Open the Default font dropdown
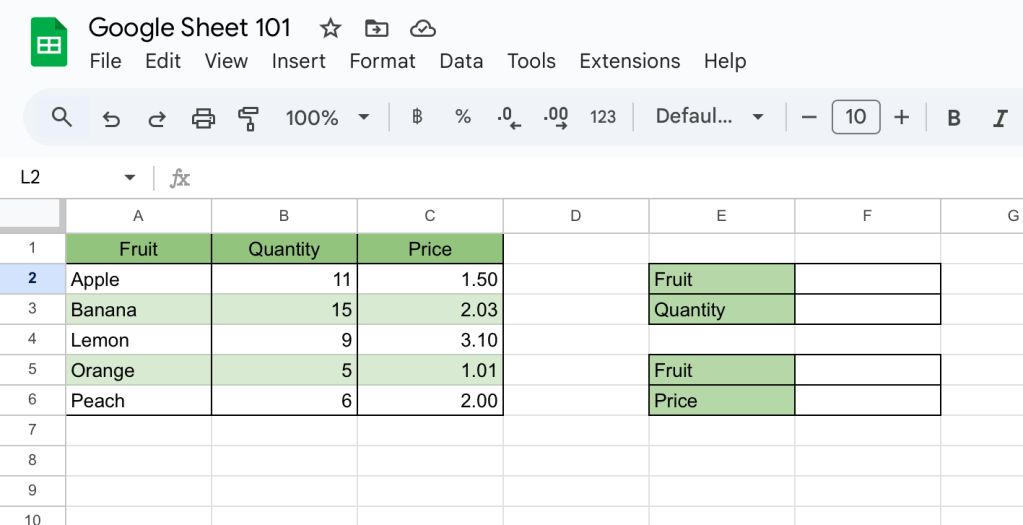The width and height of the screenshot is (1023, 525). coord(710,117)
